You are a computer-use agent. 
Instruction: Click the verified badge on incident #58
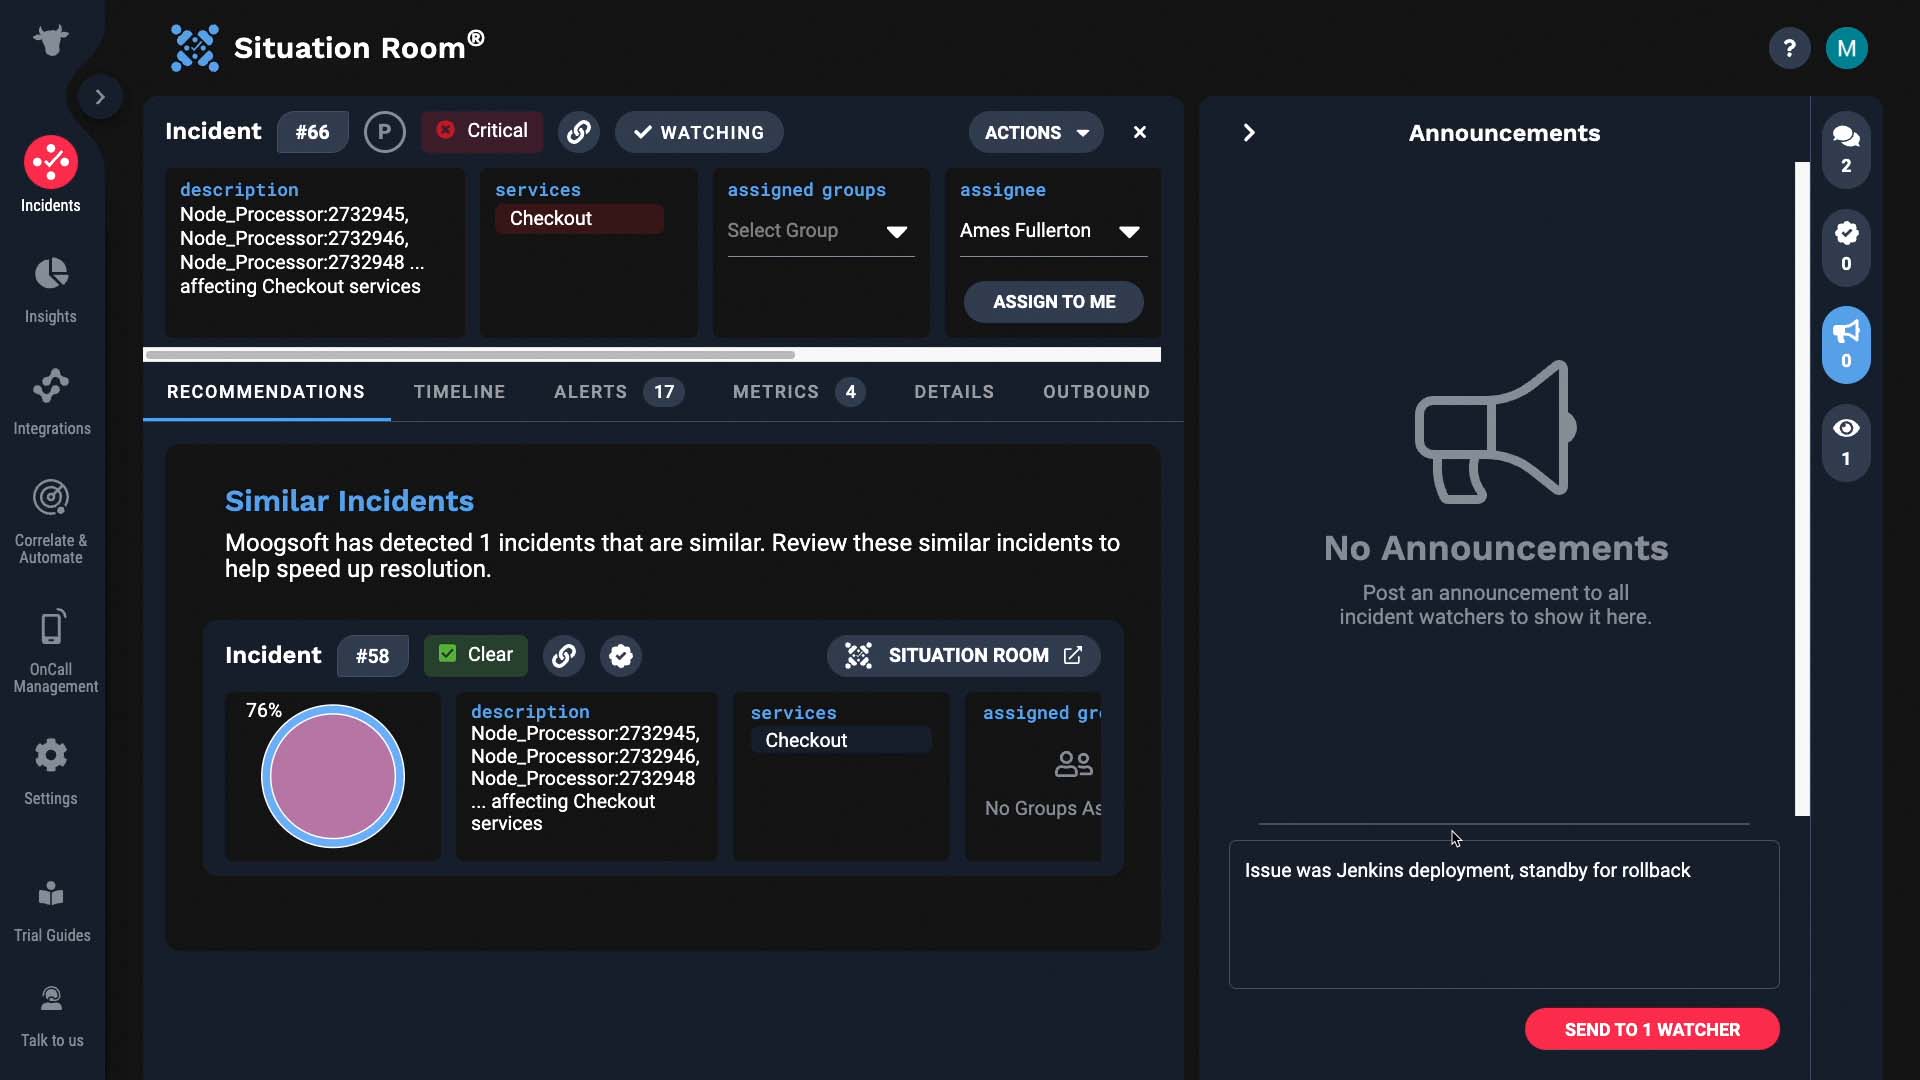pyautogui.click(x=621, y=655)
